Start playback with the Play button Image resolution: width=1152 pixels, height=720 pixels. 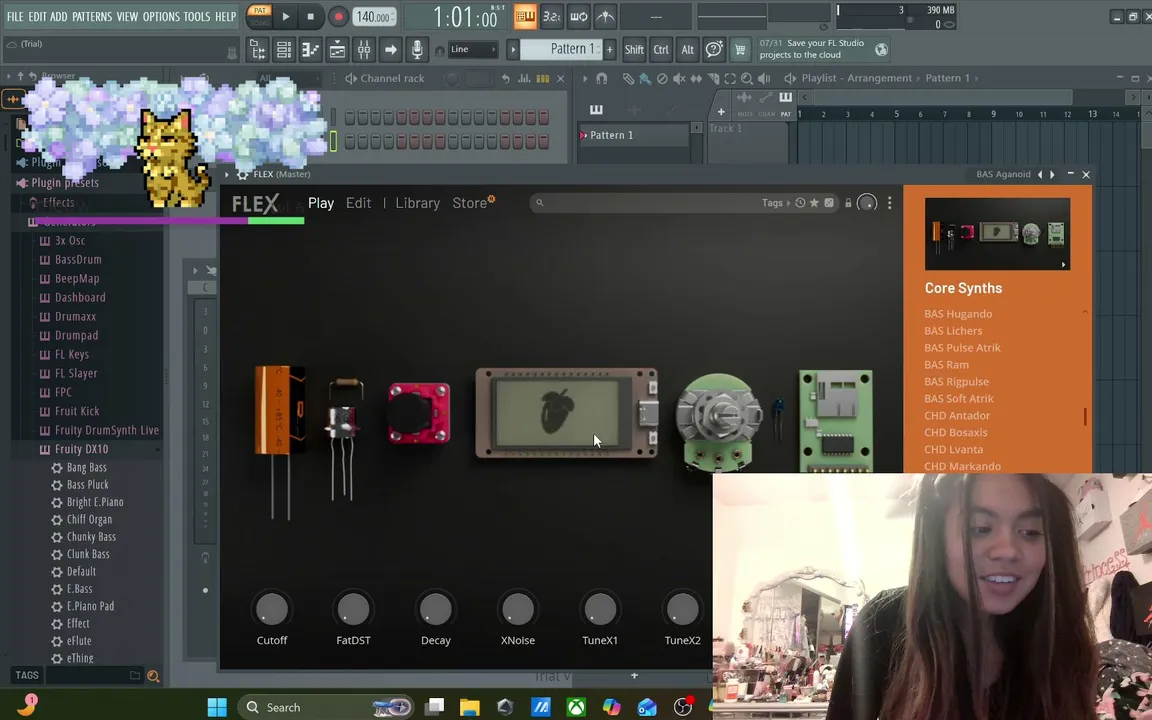(285, 16)
